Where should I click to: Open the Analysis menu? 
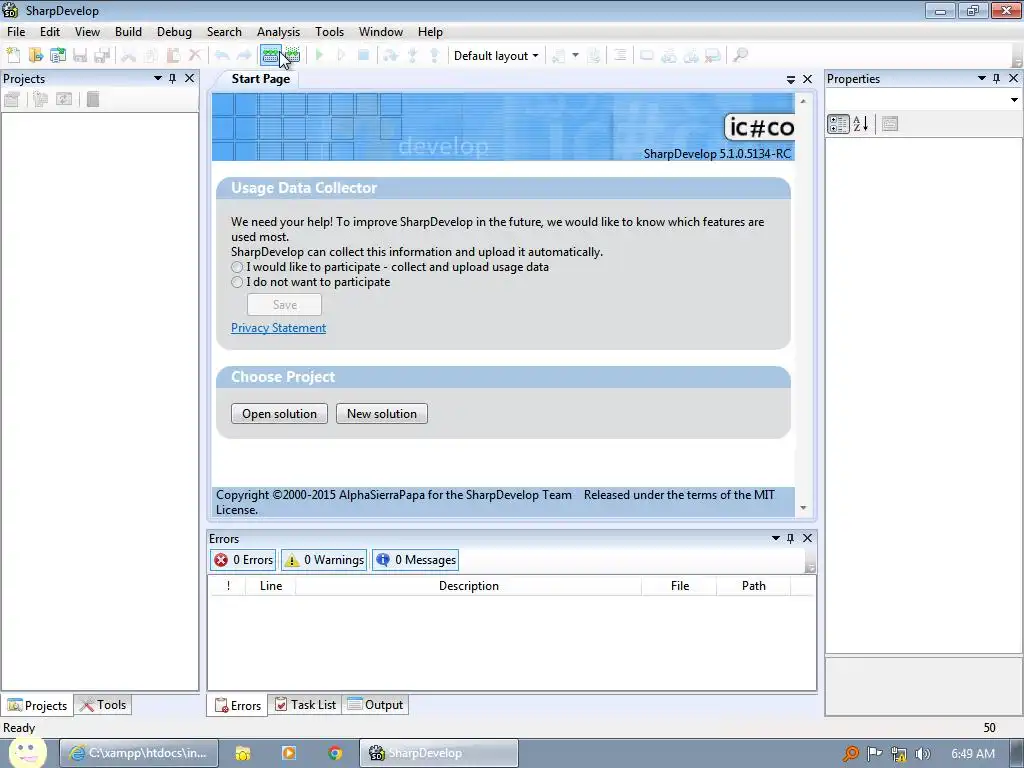click(x=278, y=31)
